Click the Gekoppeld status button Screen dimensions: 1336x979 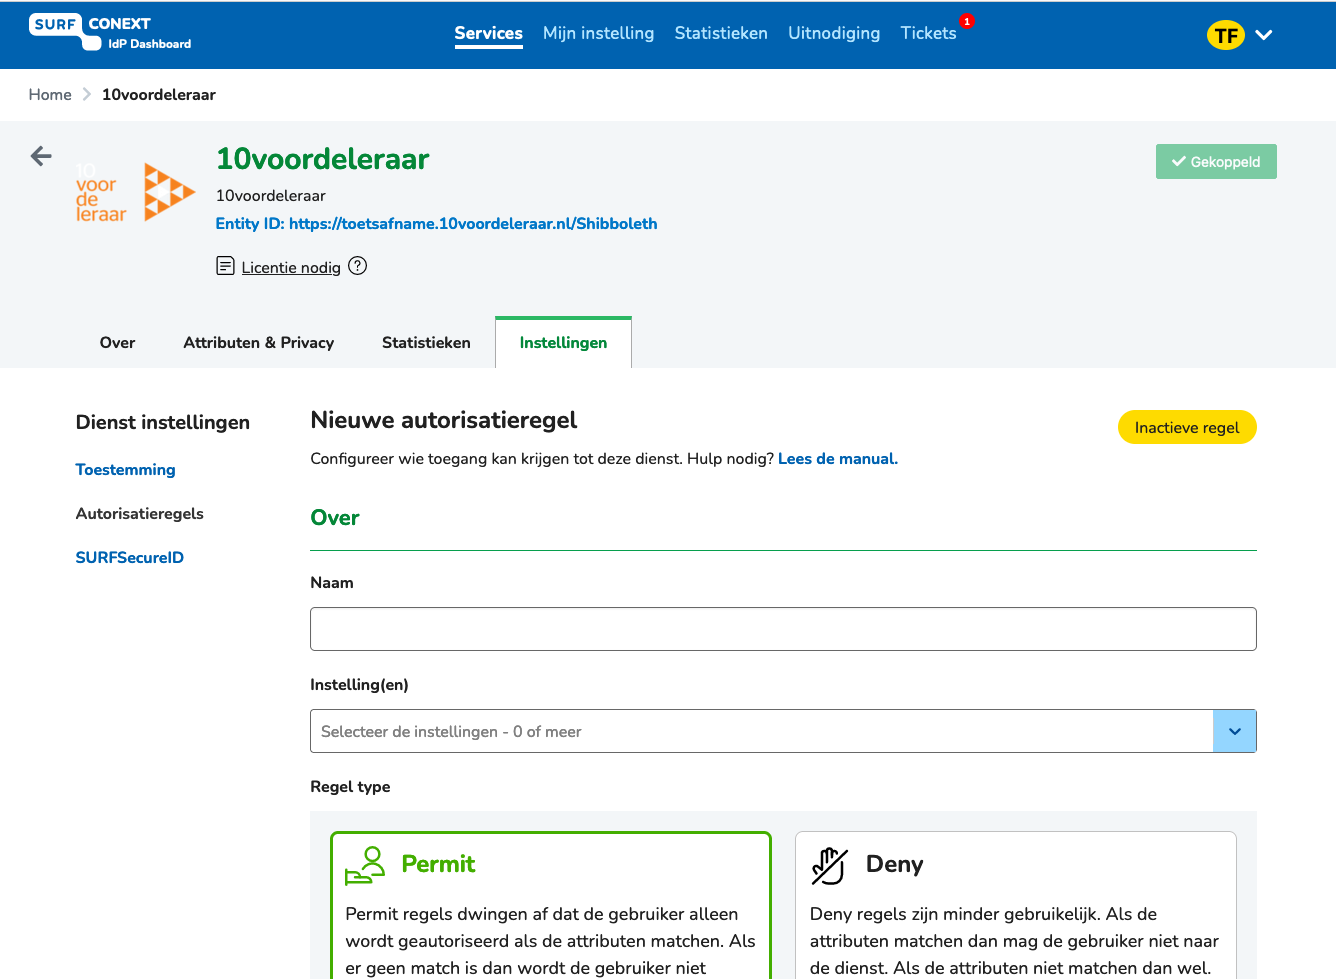(1216, 161)
